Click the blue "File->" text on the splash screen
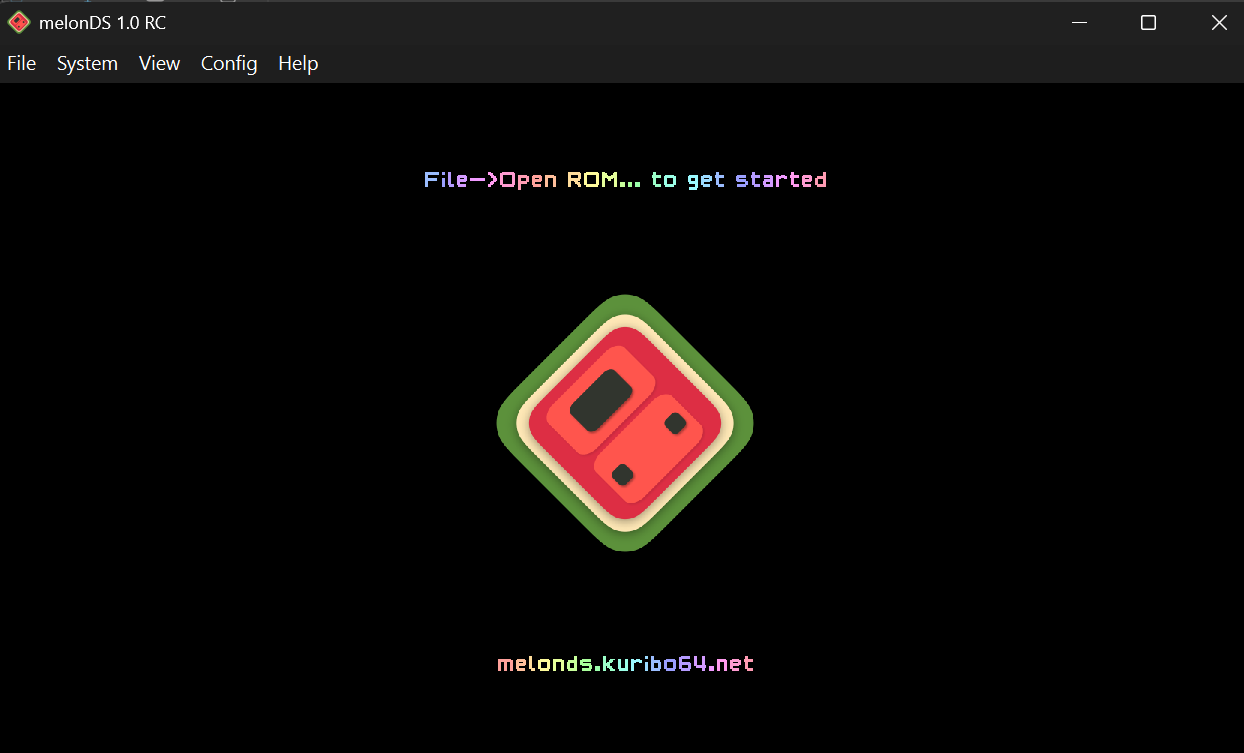1244x753 pixels. click(461, 180)
